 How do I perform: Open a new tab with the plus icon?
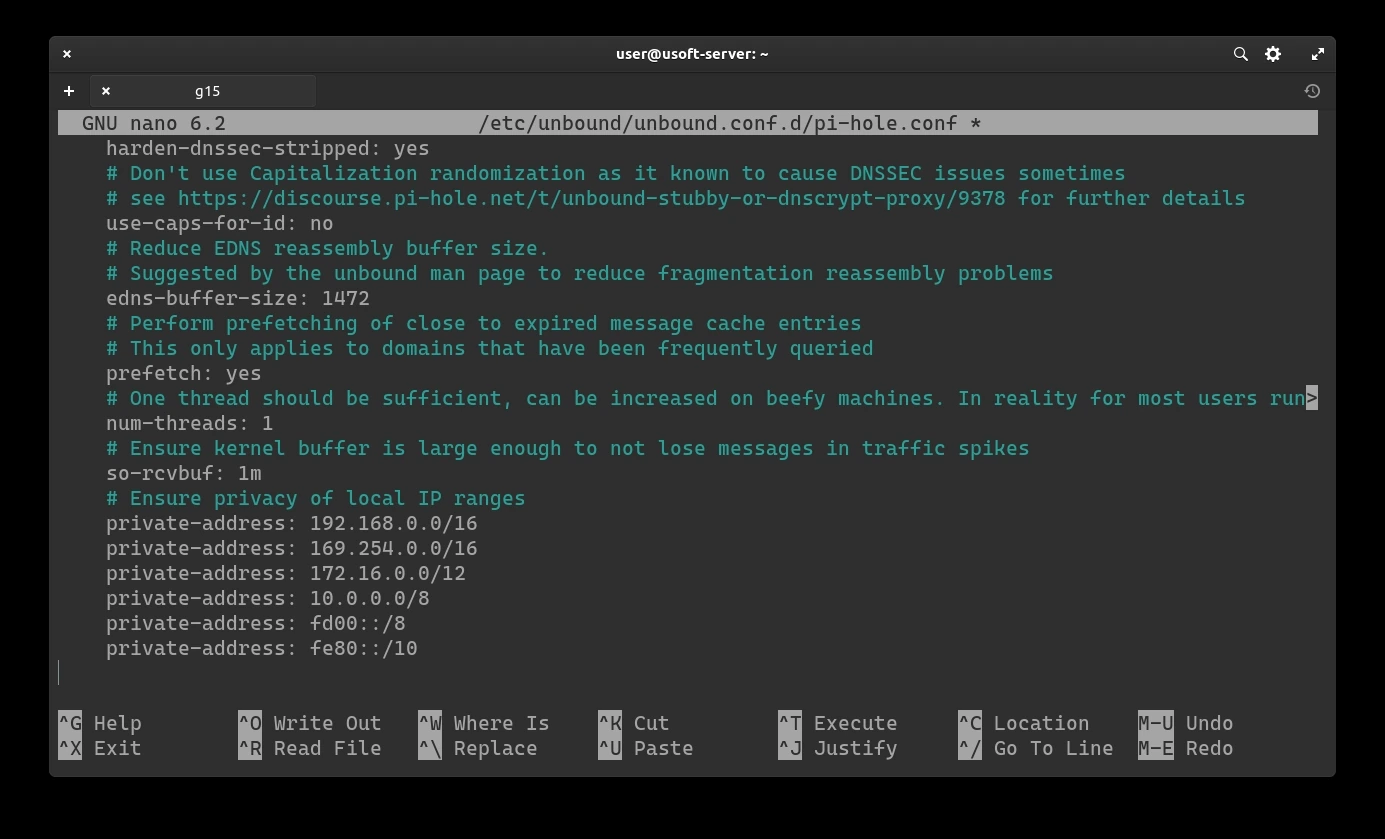[69, 91]
